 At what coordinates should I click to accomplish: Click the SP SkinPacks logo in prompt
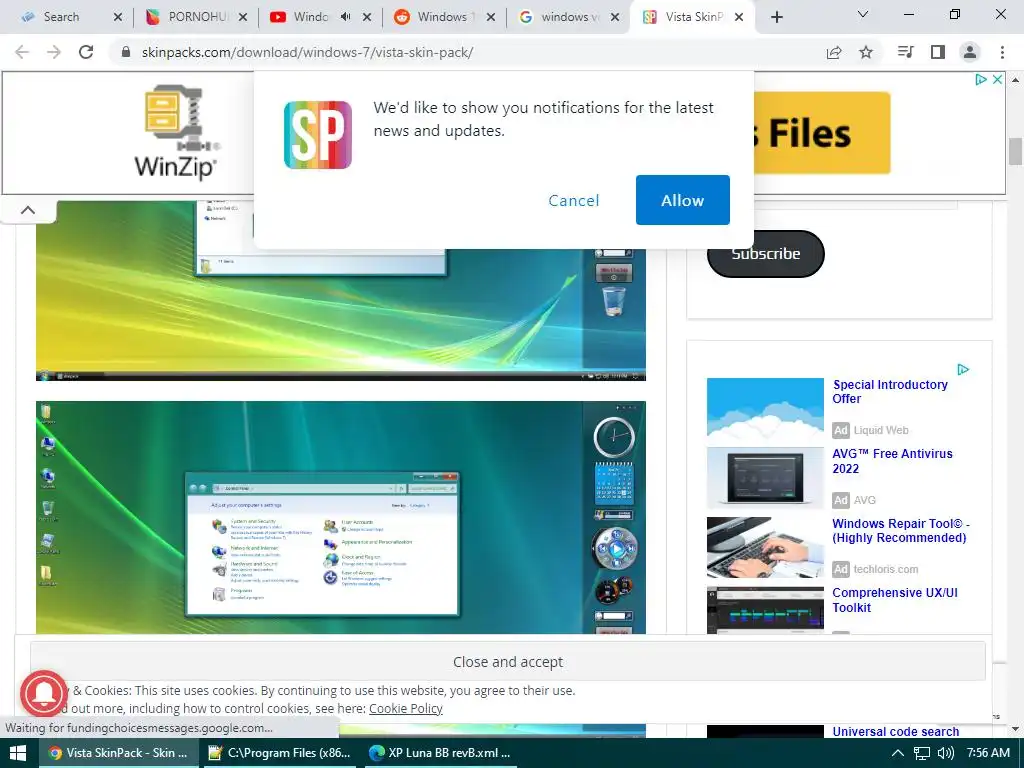[318, 135]
